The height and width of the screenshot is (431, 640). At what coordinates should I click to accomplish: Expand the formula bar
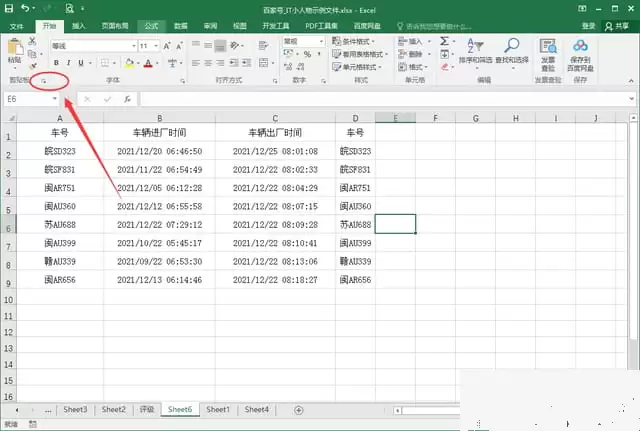(631, 99)
